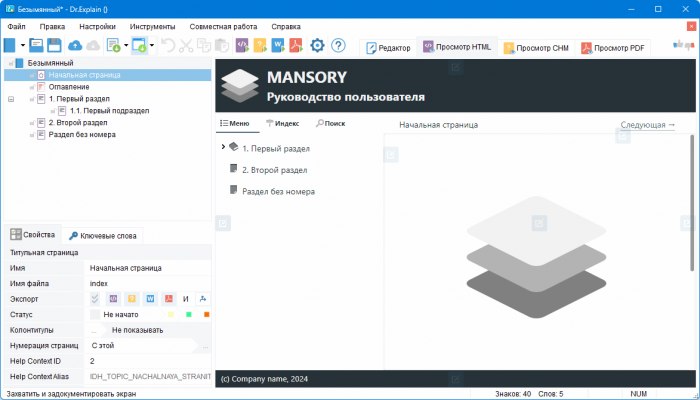Open the Справка menu
Screen dimensions: 700x400
coord(286,27)
